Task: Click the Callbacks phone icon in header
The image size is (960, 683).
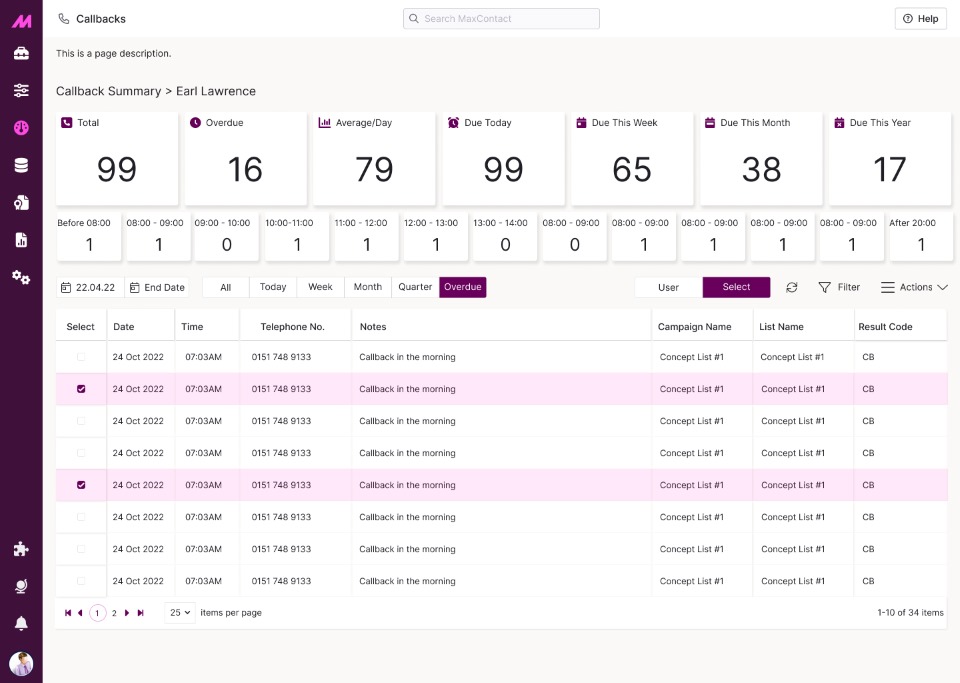Action: tap(64, 19)
